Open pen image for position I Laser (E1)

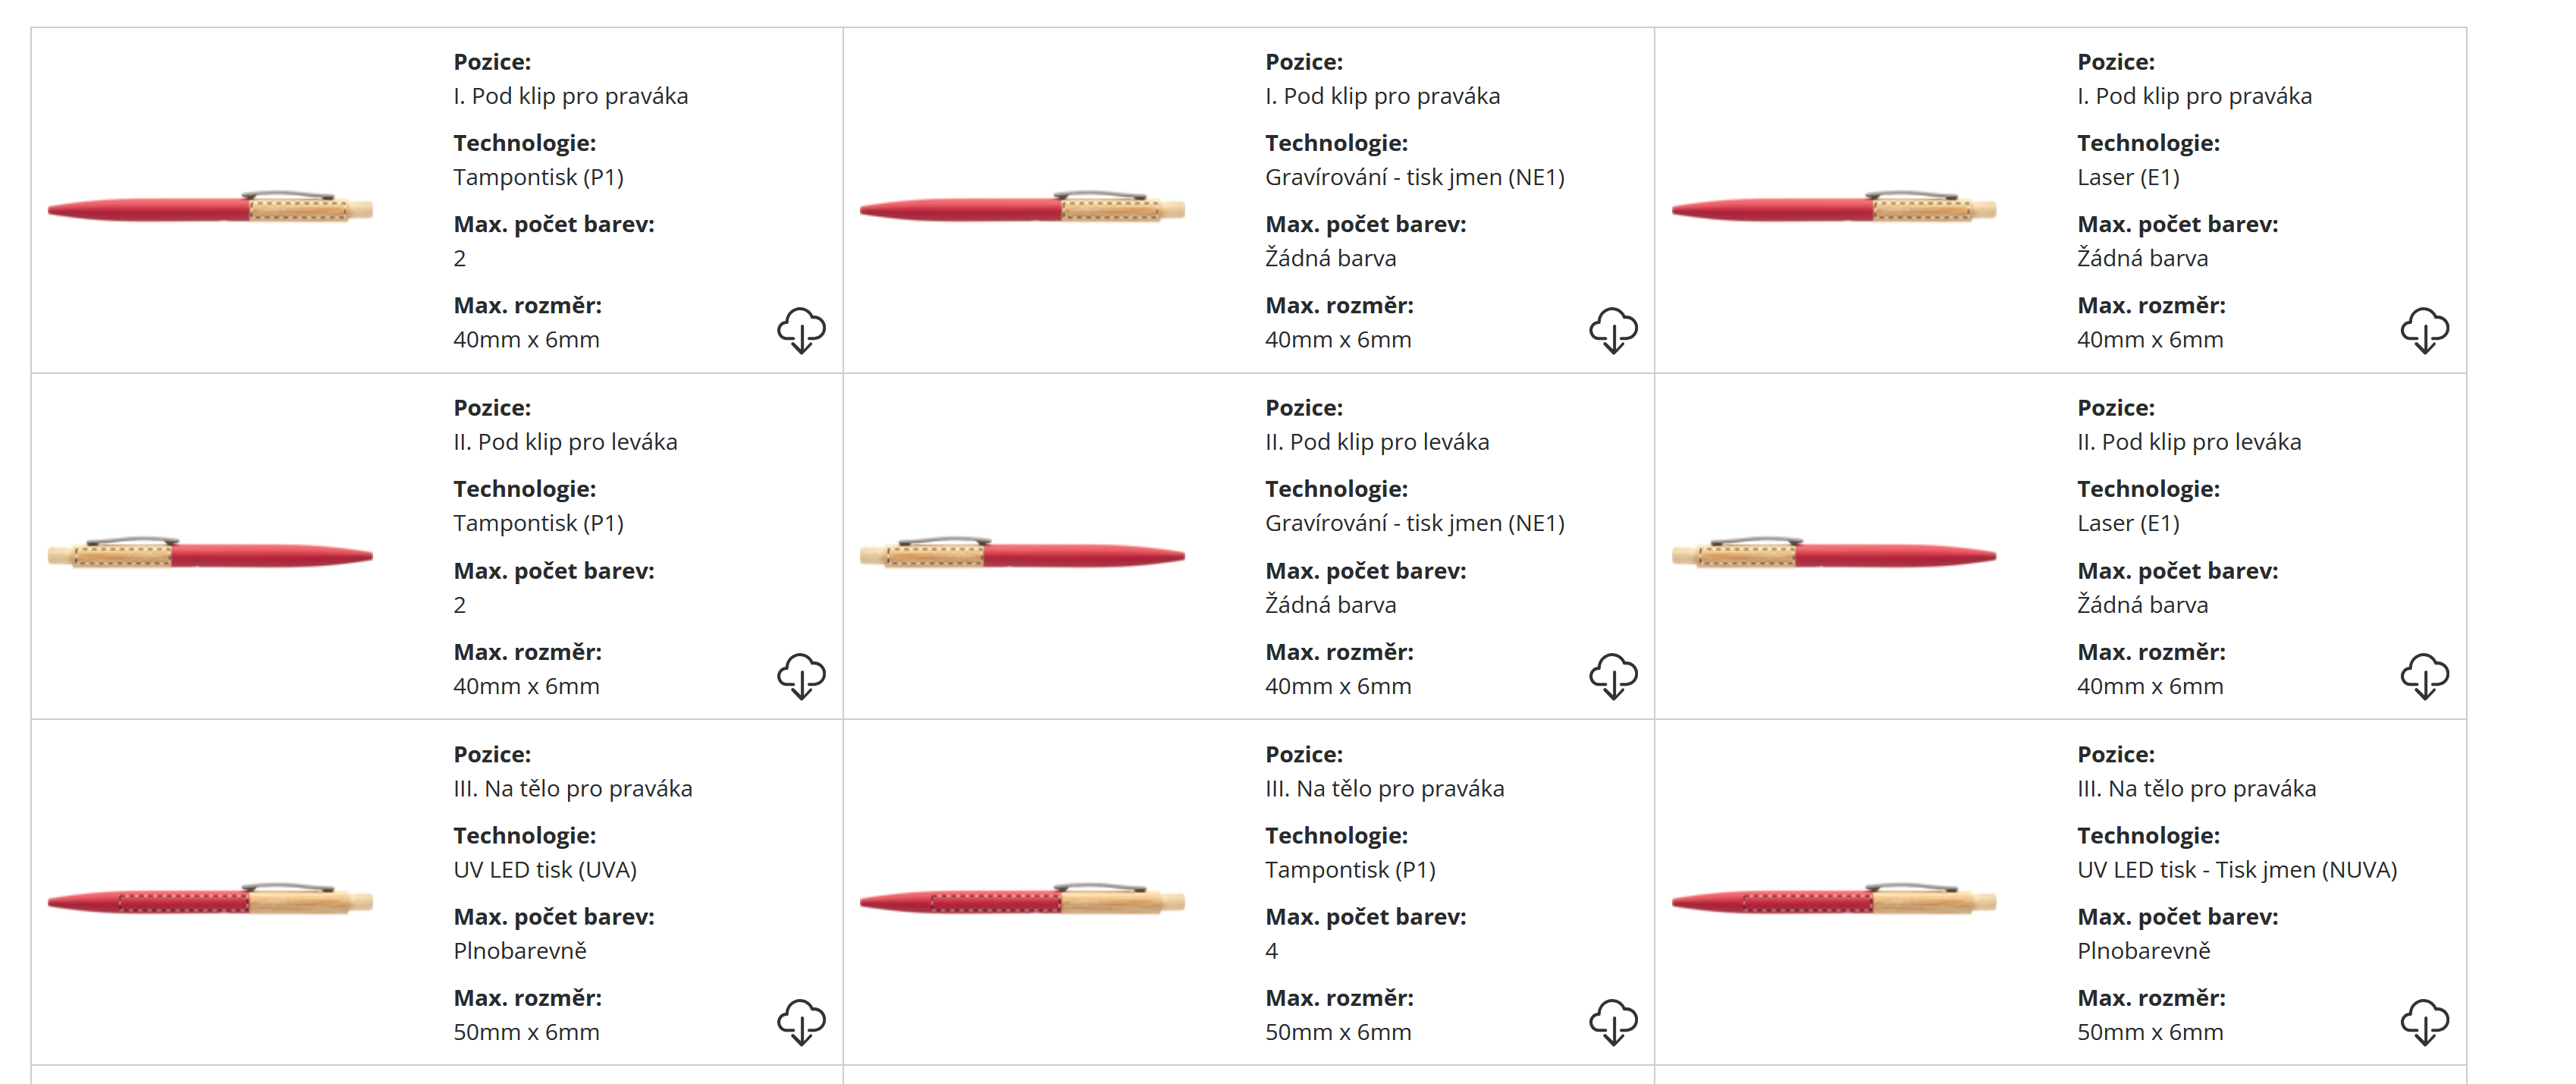(x=1834, y=208)
